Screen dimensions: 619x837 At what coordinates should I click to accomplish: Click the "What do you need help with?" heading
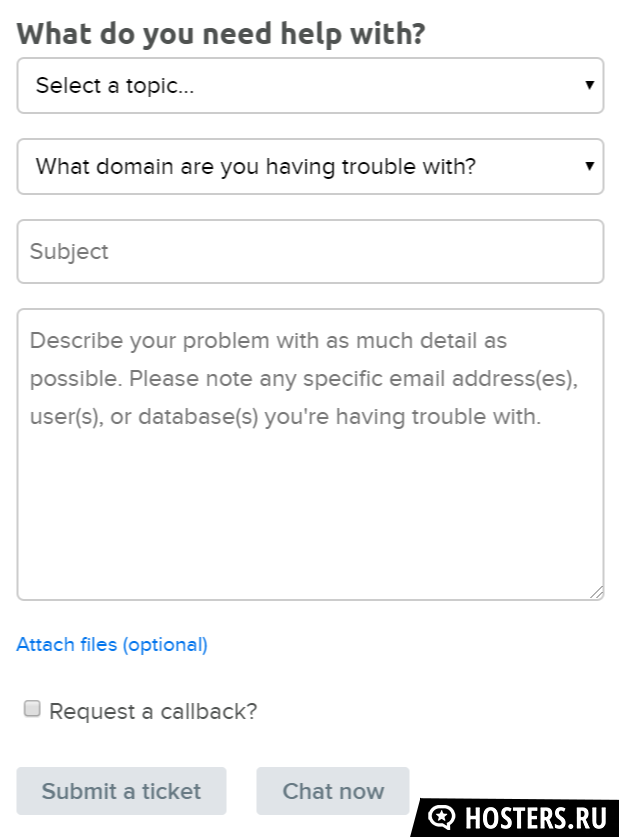click(x=221, y=35)
